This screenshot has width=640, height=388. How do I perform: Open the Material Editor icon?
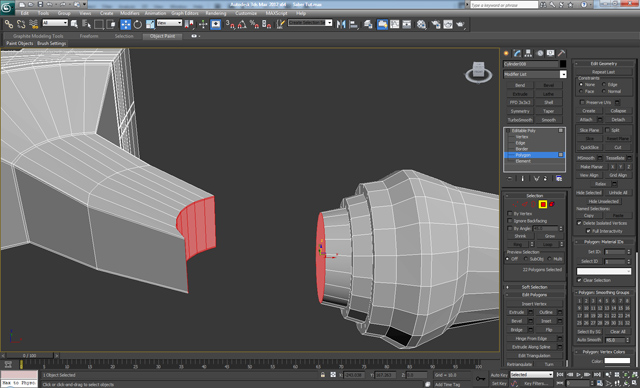[422, 24]
